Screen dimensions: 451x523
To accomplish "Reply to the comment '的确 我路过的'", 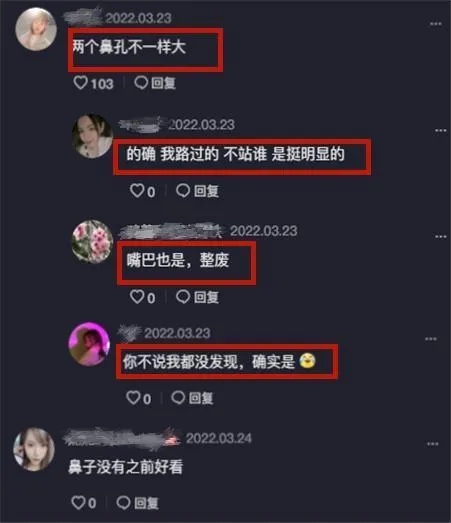I will coord(197,191).
